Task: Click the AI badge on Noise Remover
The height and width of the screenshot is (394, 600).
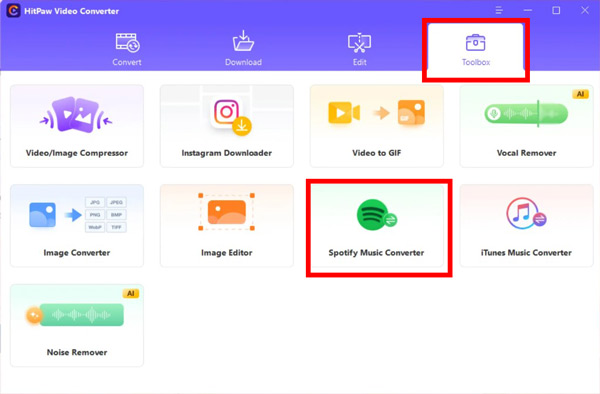Action: [x=130, y=293]
